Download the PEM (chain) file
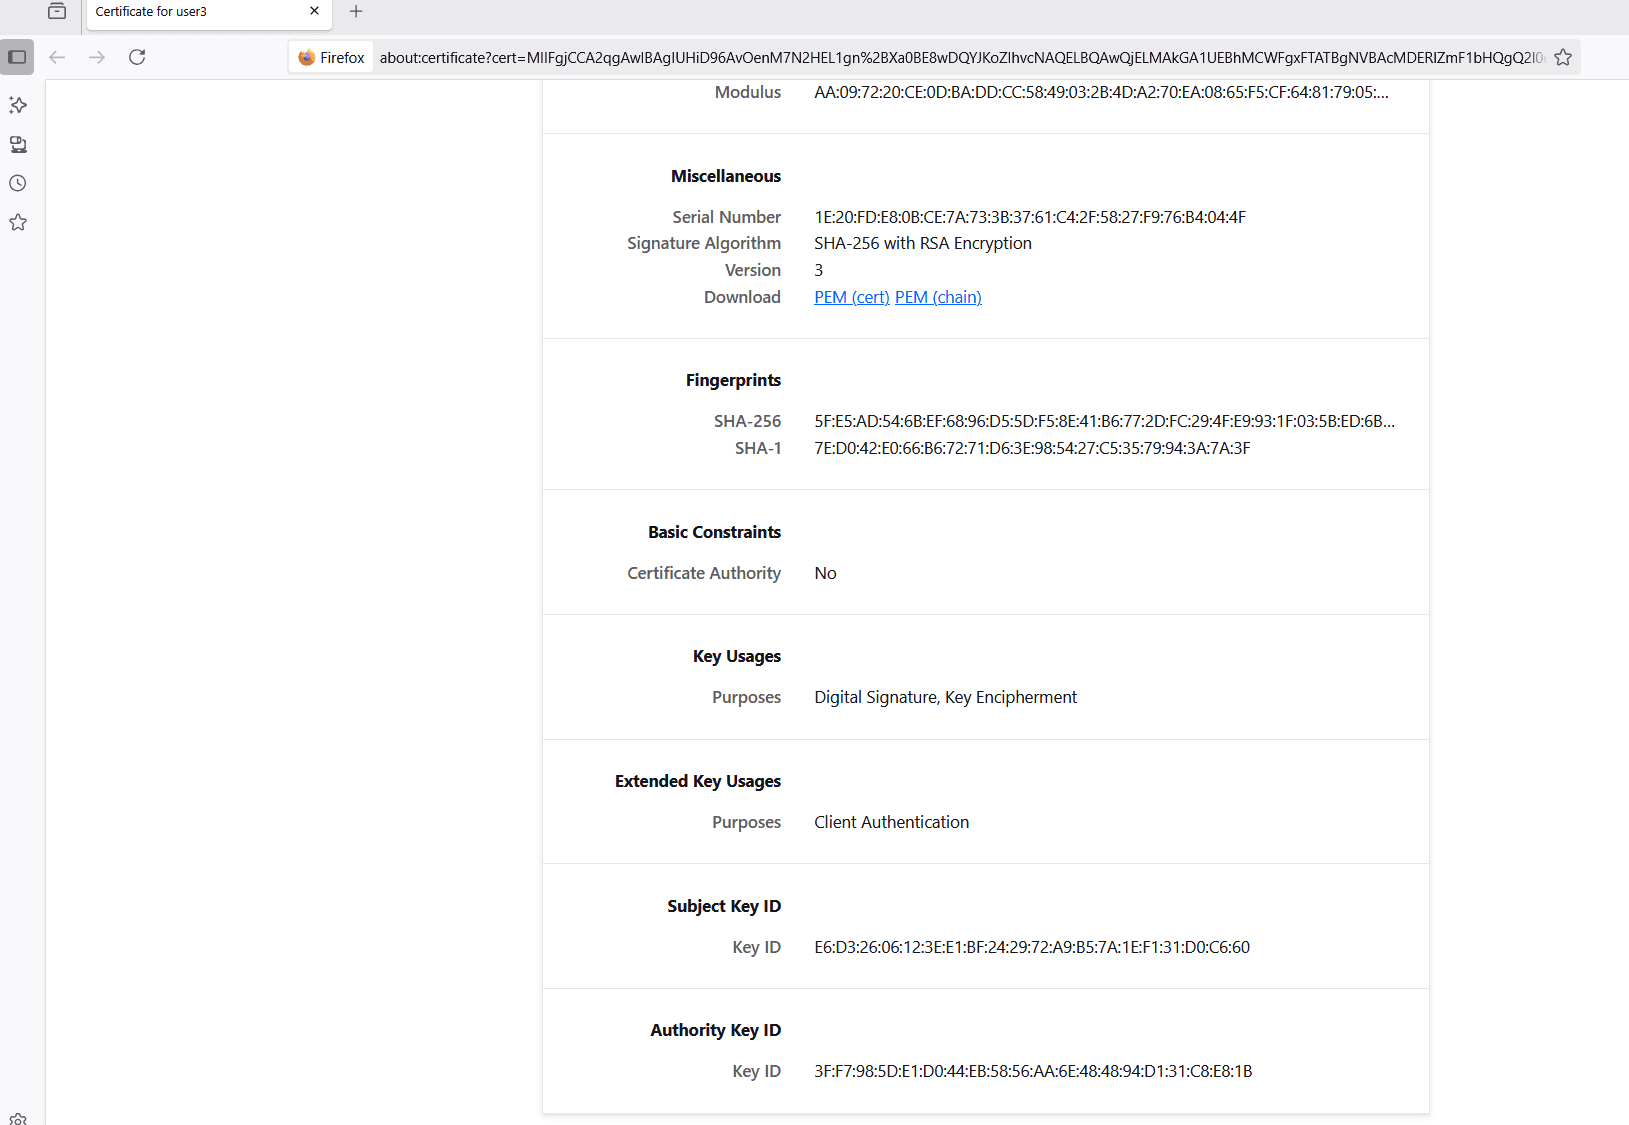 pyautogui.click(x=938, y=297)
